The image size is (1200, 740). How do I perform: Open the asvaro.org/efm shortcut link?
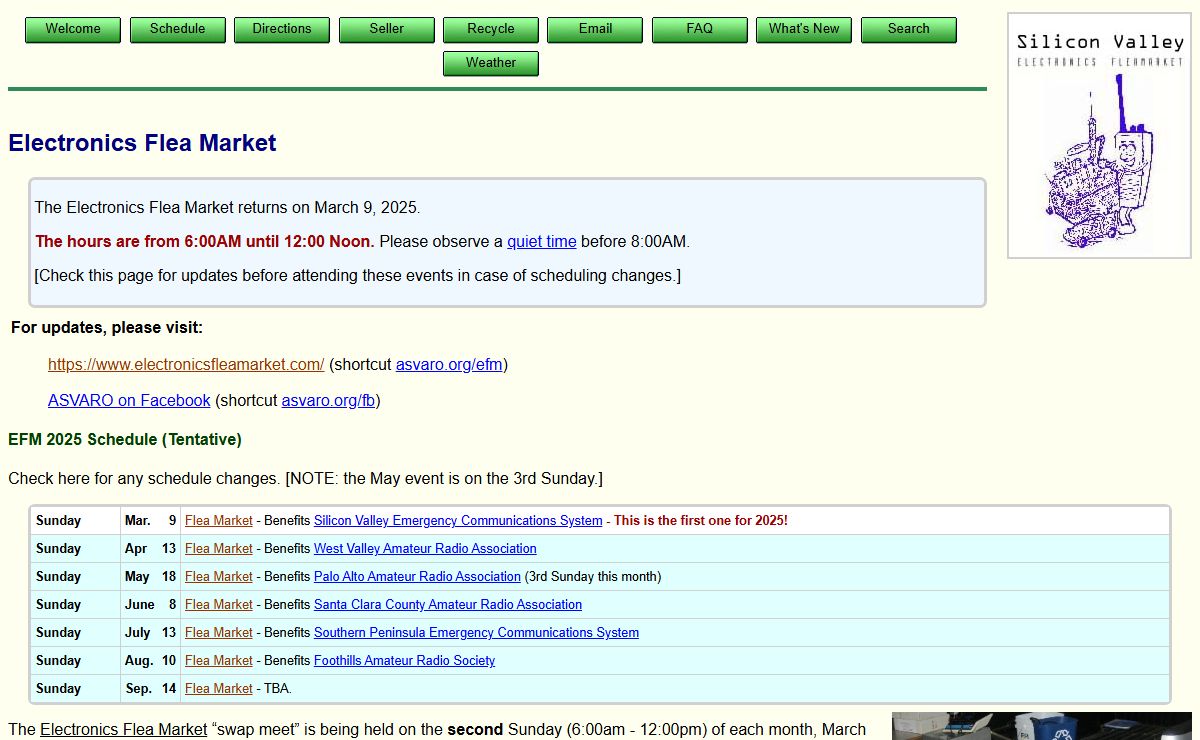(x=449, y=364)
